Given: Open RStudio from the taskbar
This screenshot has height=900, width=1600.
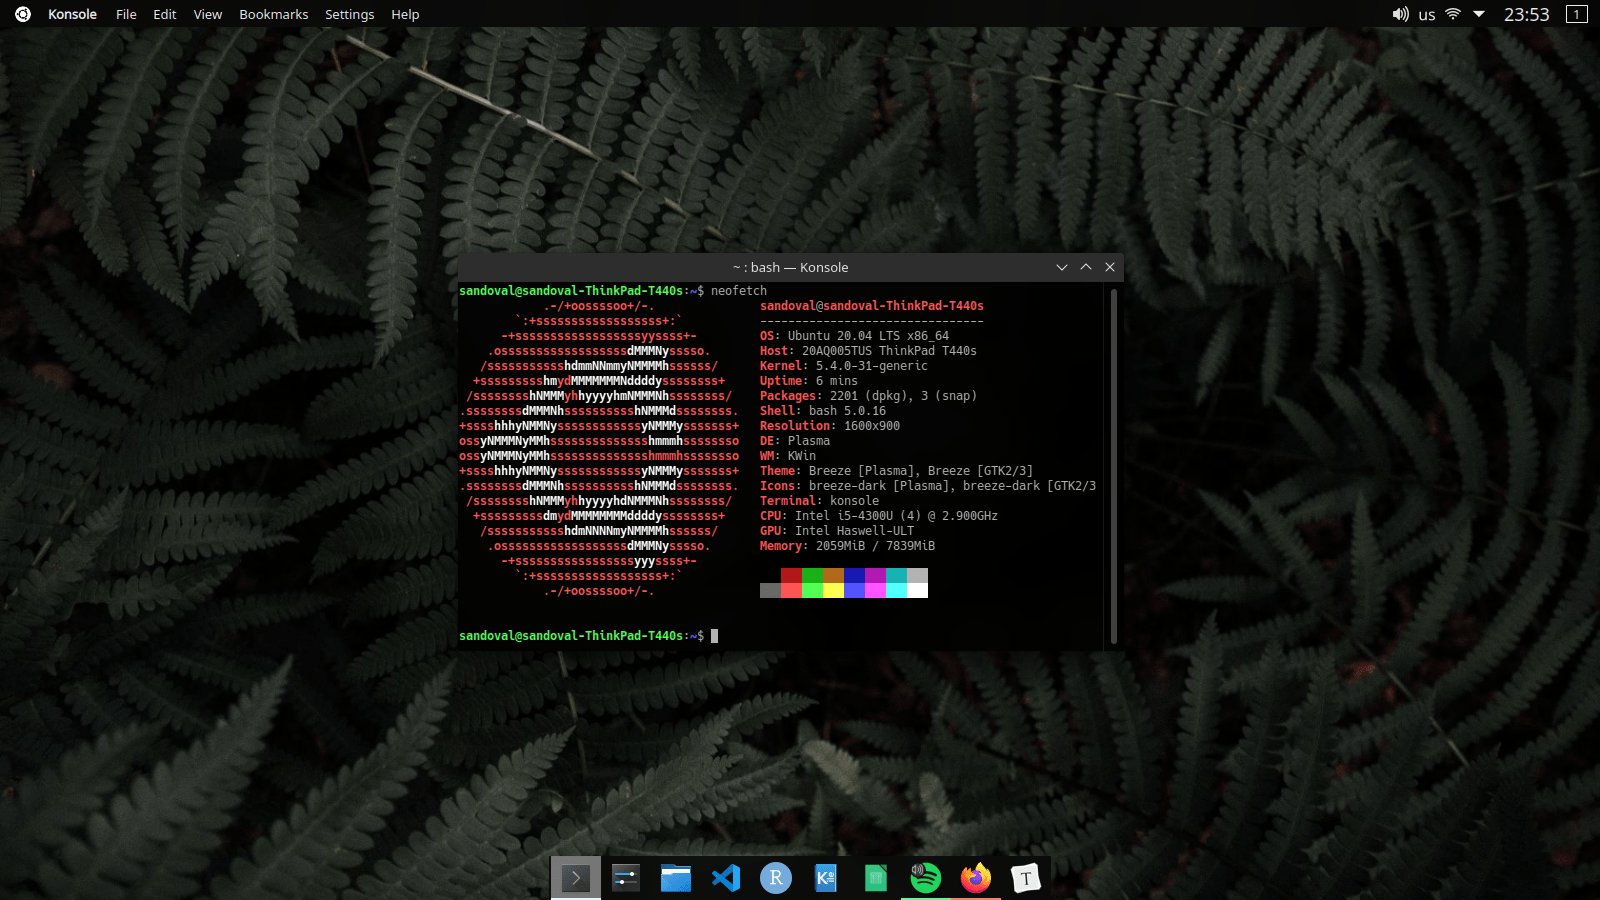Looking at the screenshot, I should (x=776, y=878).
